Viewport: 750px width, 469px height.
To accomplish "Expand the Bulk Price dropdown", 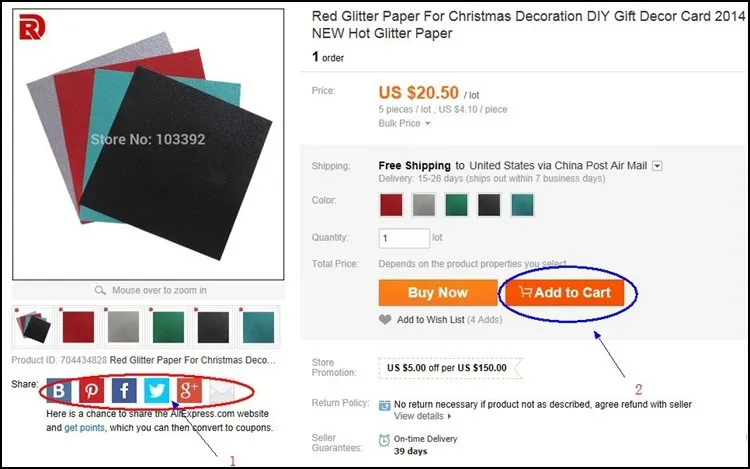I will click(404, 123).
